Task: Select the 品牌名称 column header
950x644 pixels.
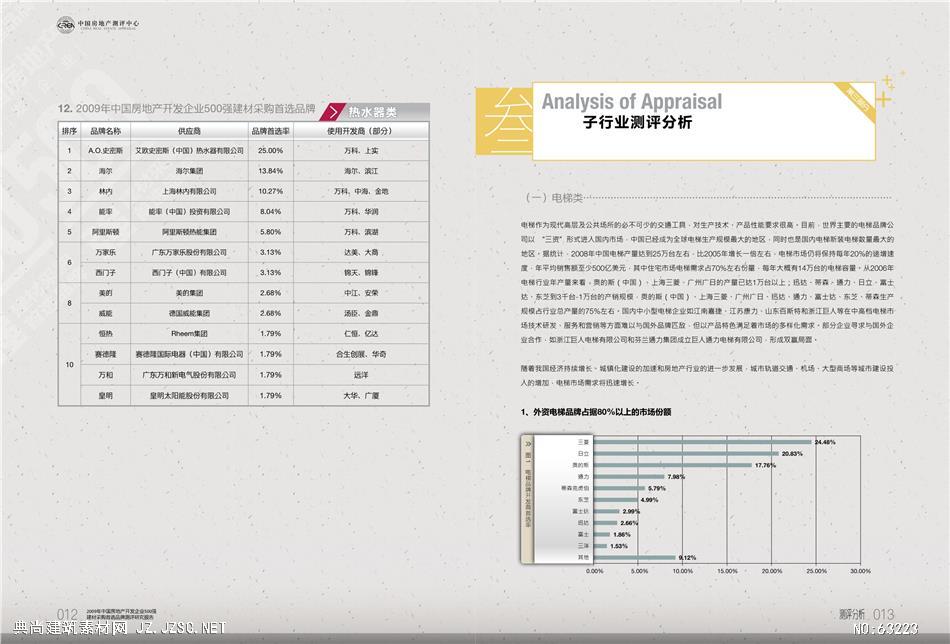Action: 105,131
